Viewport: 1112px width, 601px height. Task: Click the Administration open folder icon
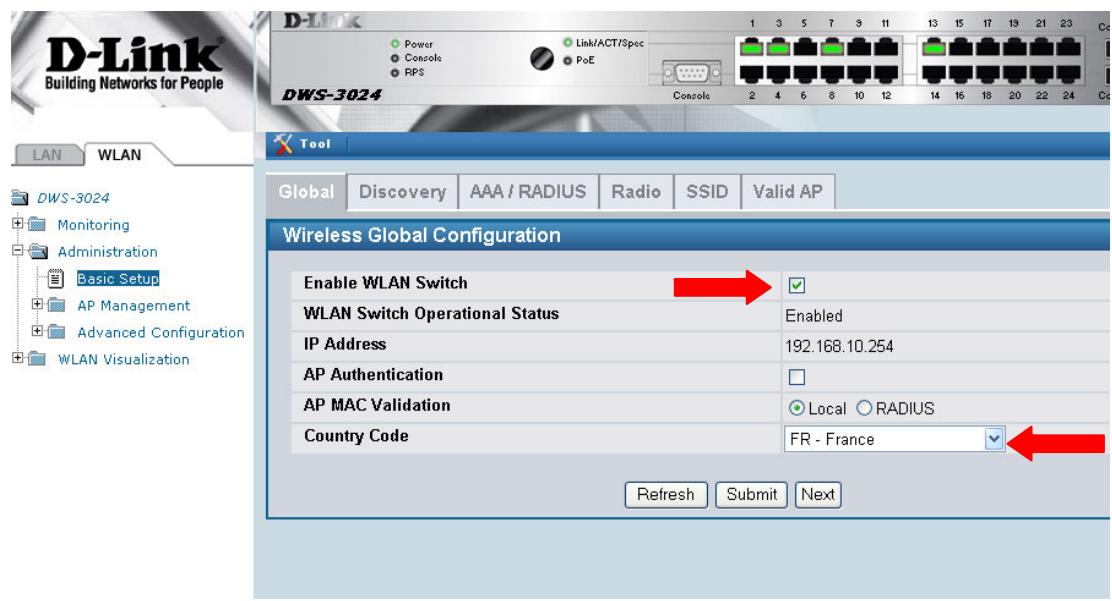(38, 252)
